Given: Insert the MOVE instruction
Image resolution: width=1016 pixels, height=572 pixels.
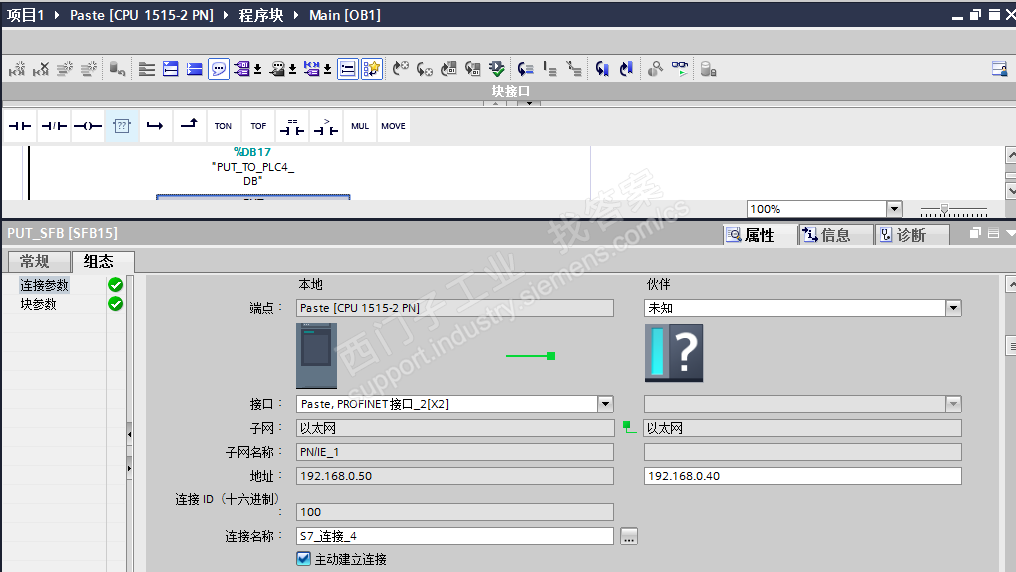Looking at the screenshot, I should (x=393, y=126).
